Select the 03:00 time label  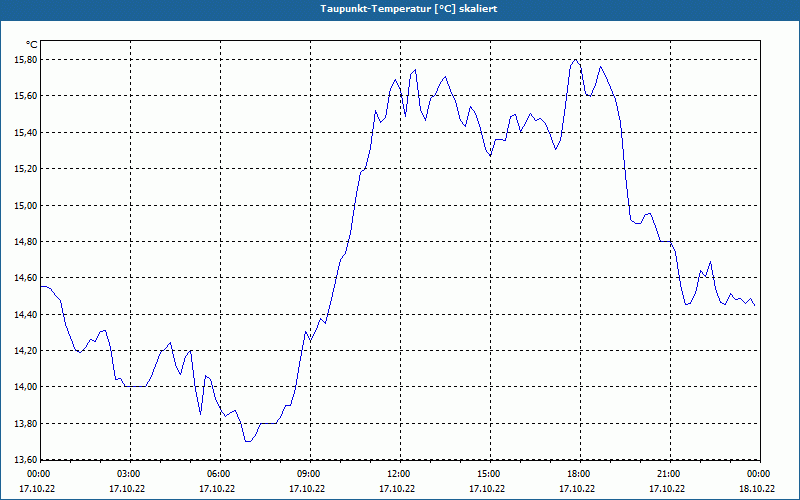click(x=128, y=474)
